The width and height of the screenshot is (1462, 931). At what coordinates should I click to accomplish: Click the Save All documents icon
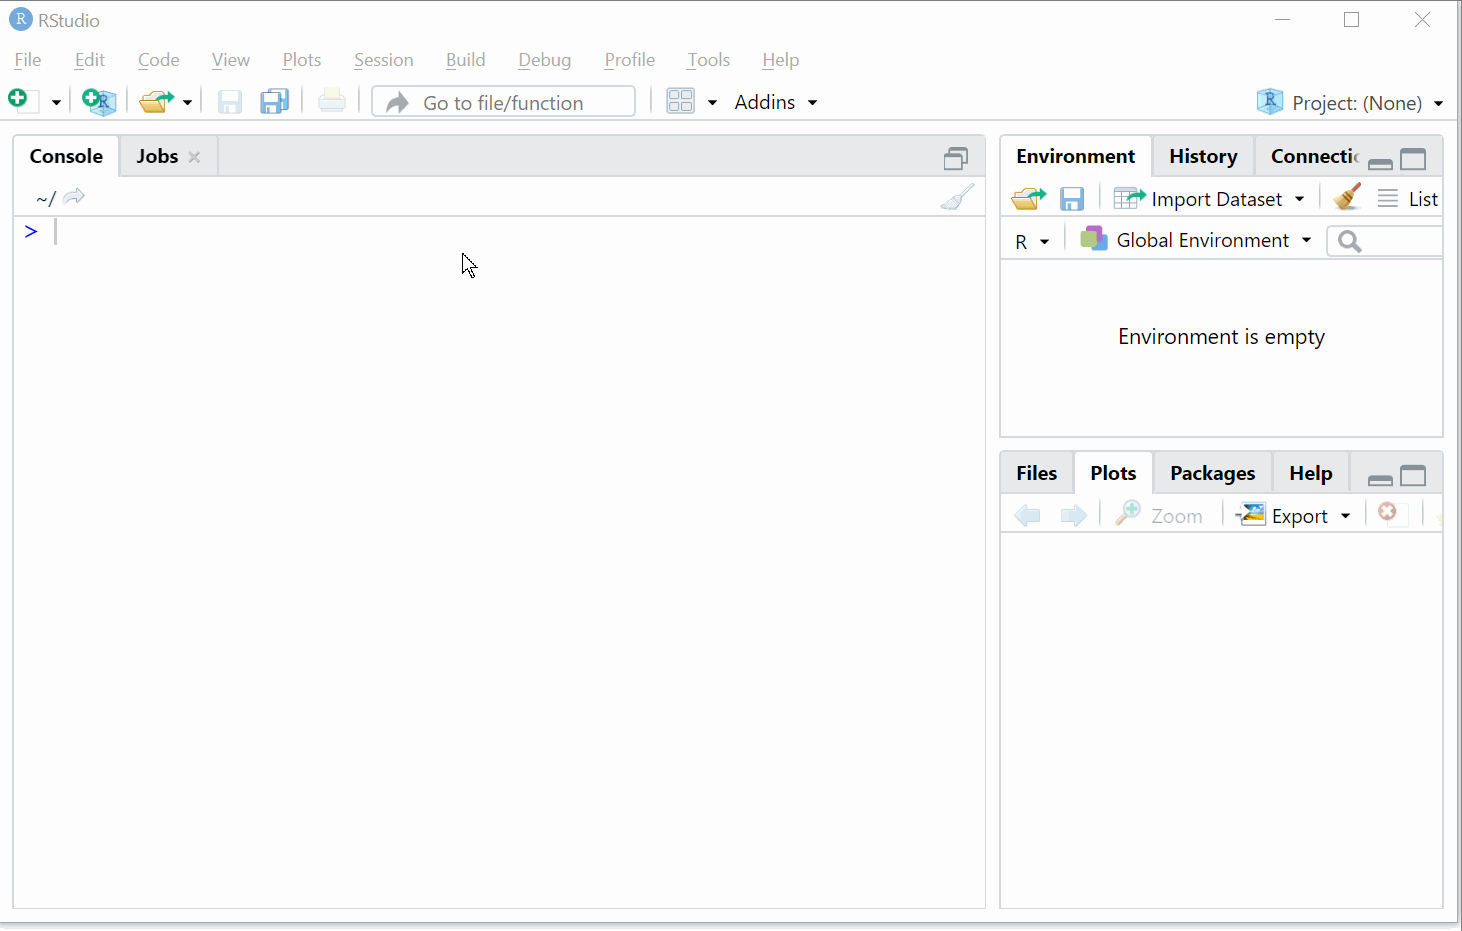(274, 101)
